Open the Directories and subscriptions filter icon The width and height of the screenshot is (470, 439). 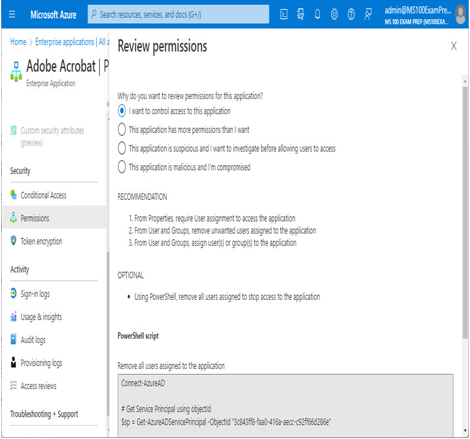click(x=301, y=14)
